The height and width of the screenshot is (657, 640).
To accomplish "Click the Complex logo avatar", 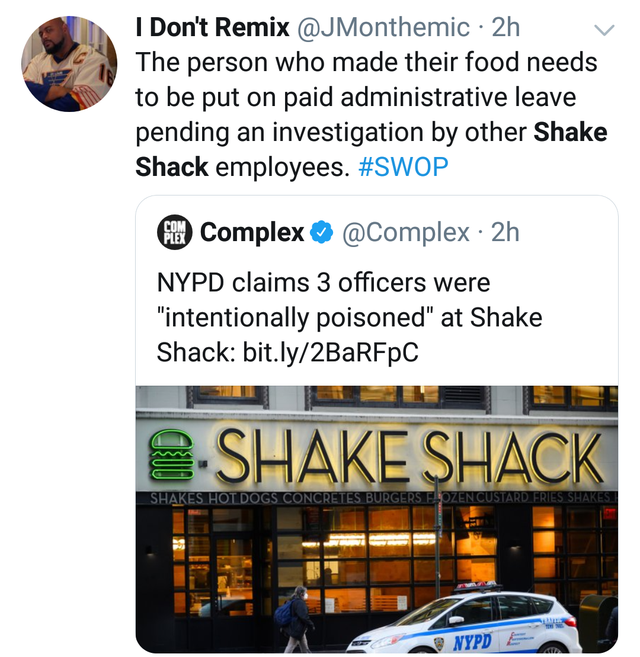I will tap(174, 233).
